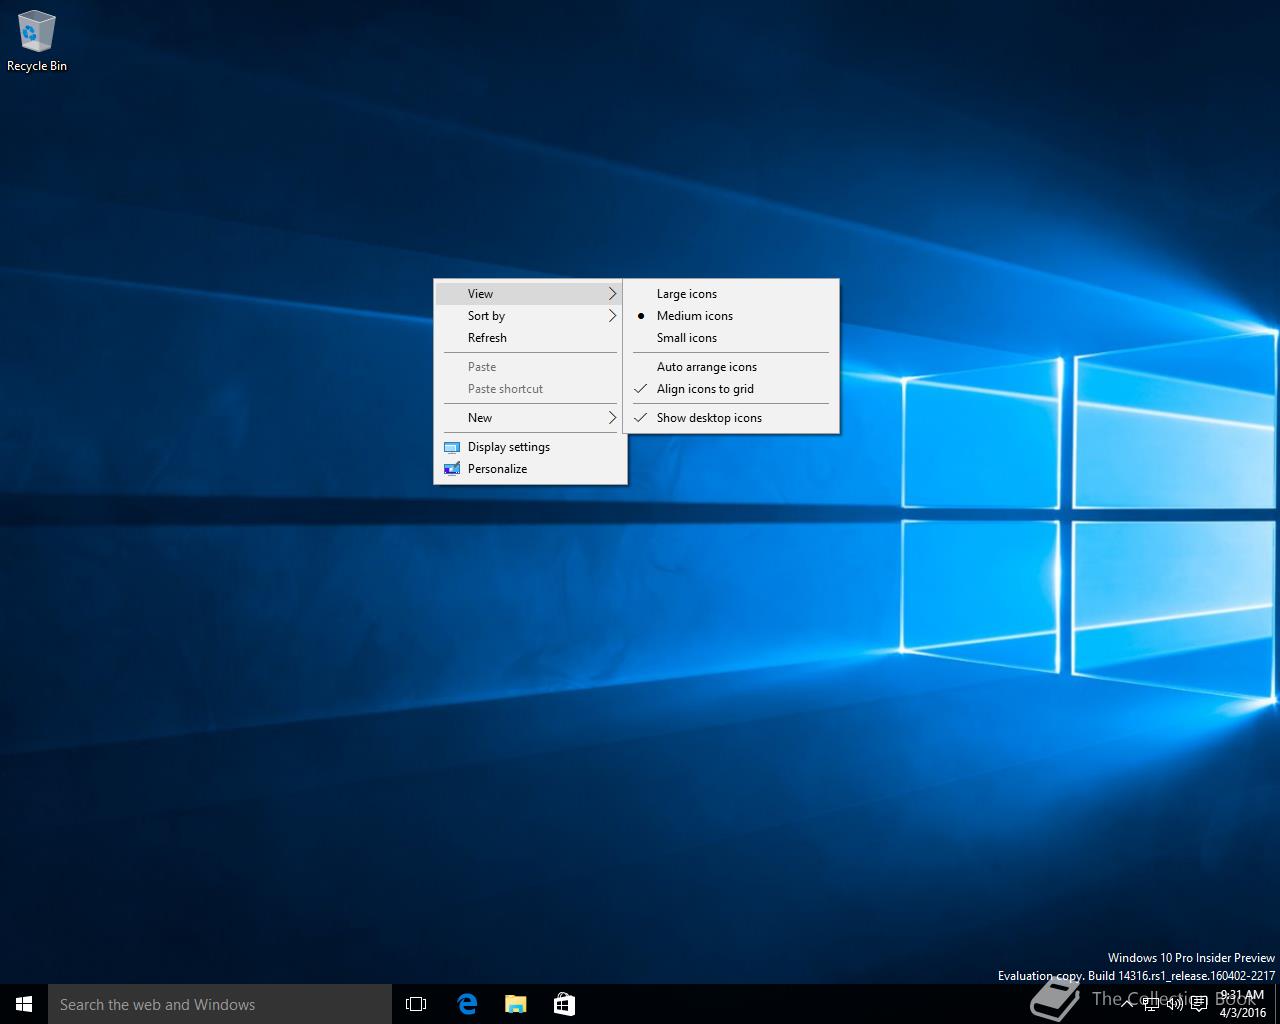
Task: Expand the Sort by submenu arrow
Action: pos(612,316)
